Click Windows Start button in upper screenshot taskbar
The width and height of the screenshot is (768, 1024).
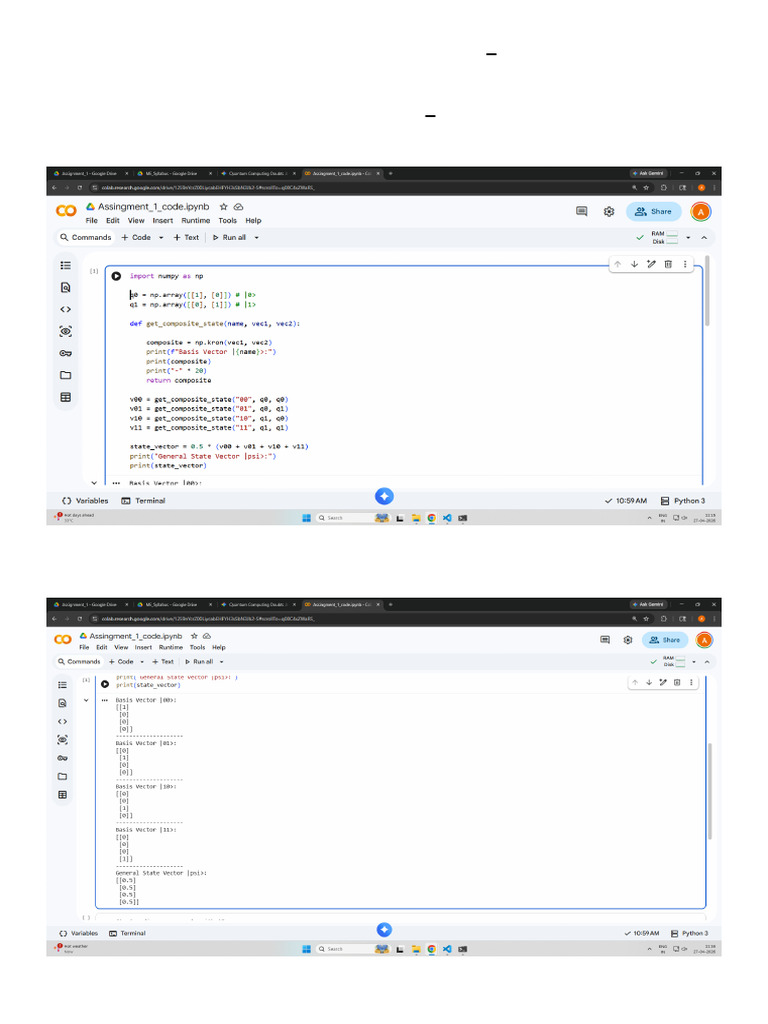pyautogui.click(x=306, y=518)
